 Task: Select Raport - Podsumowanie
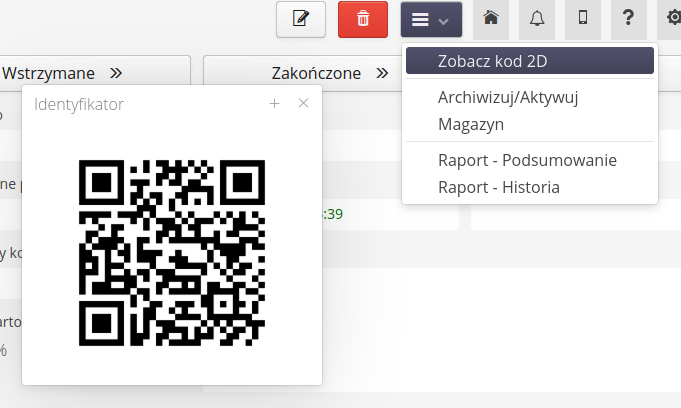pos(527,160)
